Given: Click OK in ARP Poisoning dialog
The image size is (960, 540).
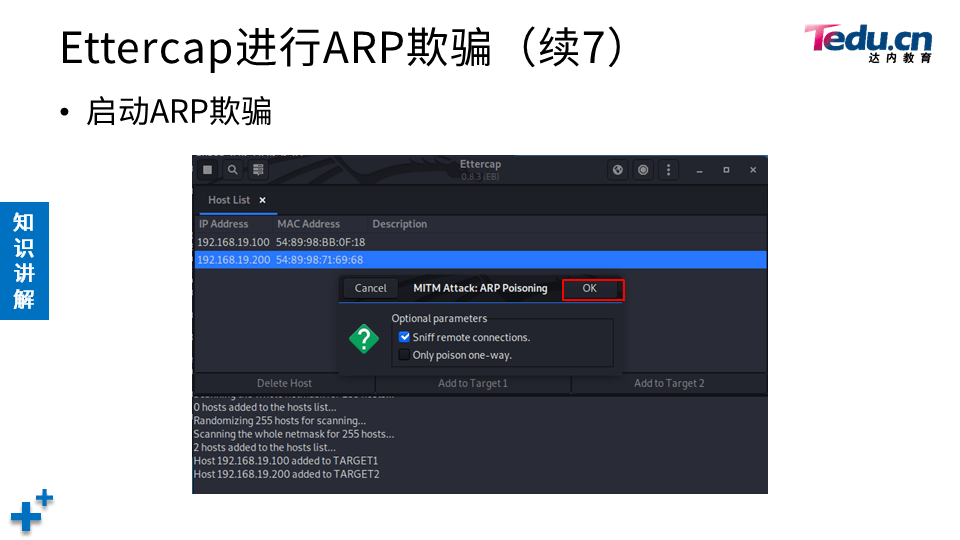Looking at the screenshot, I should tap(592, 289).
